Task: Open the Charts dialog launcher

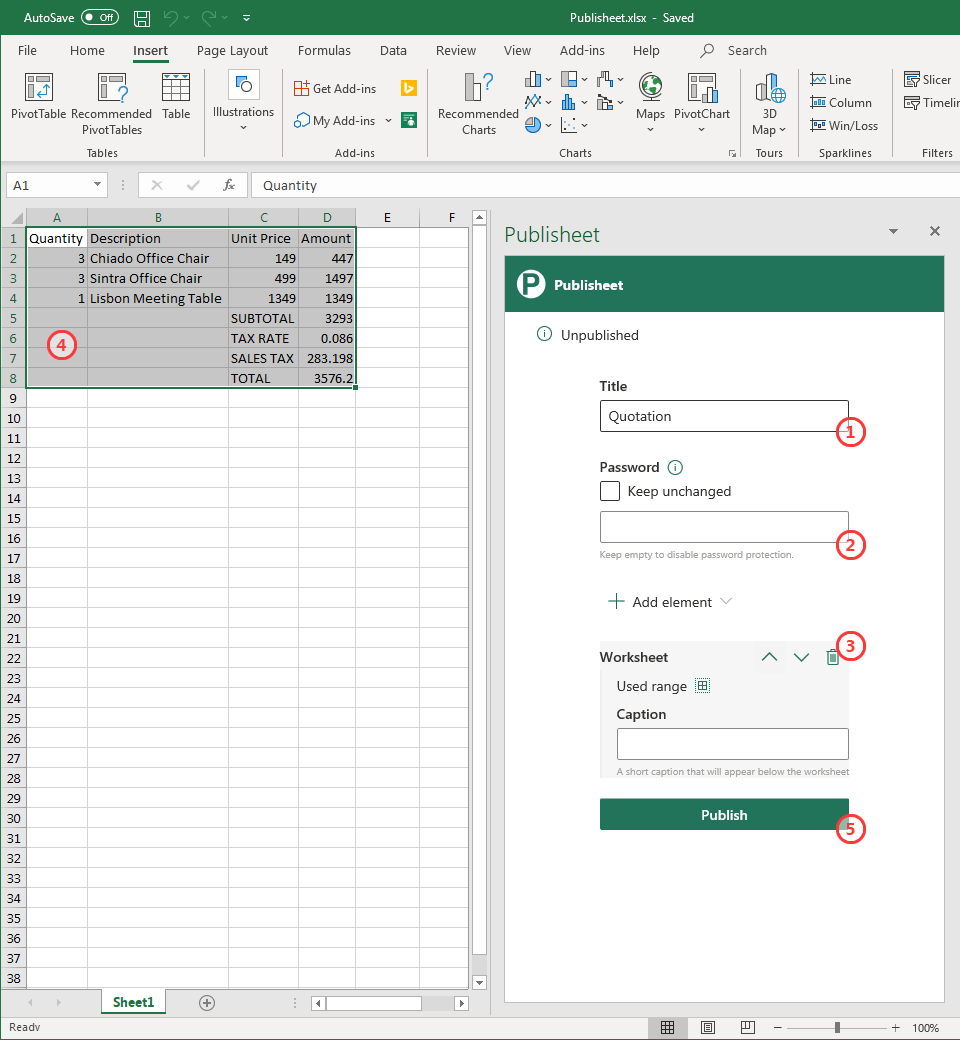Action: pos(732,154)
